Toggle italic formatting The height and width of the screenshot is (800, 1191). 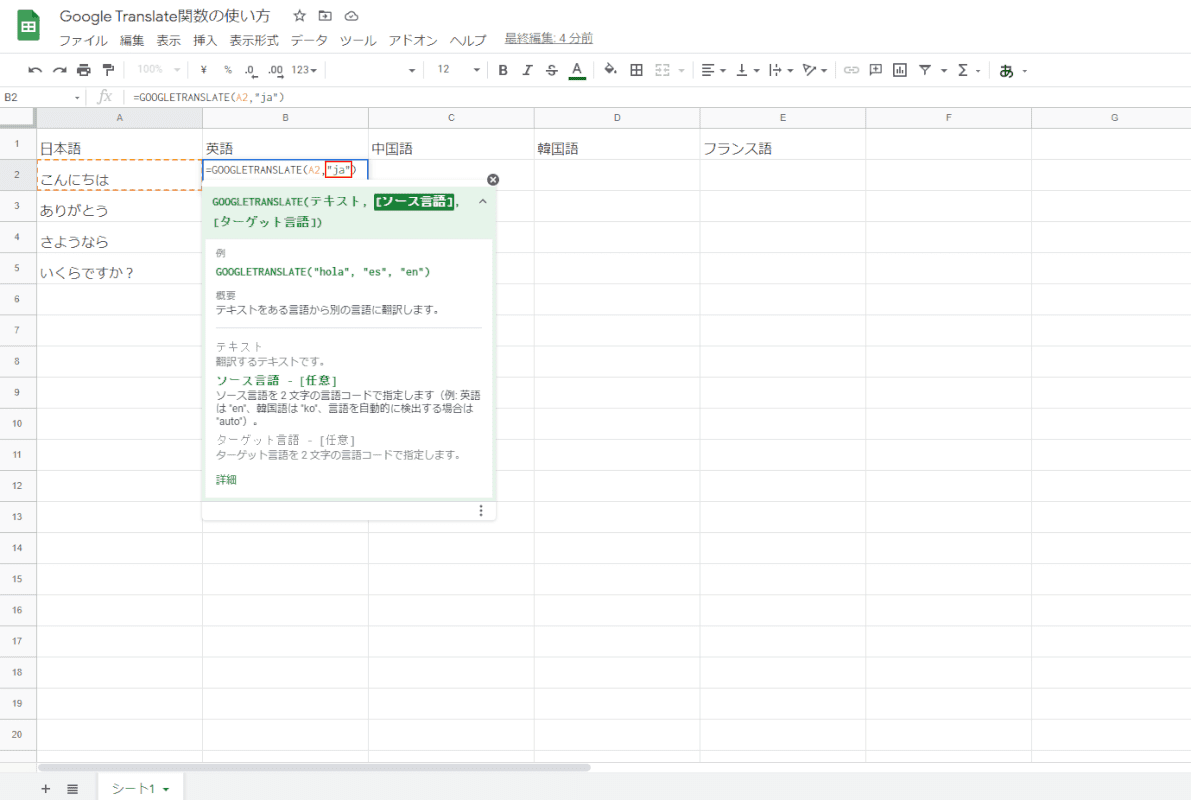click(x=527, y=70)
